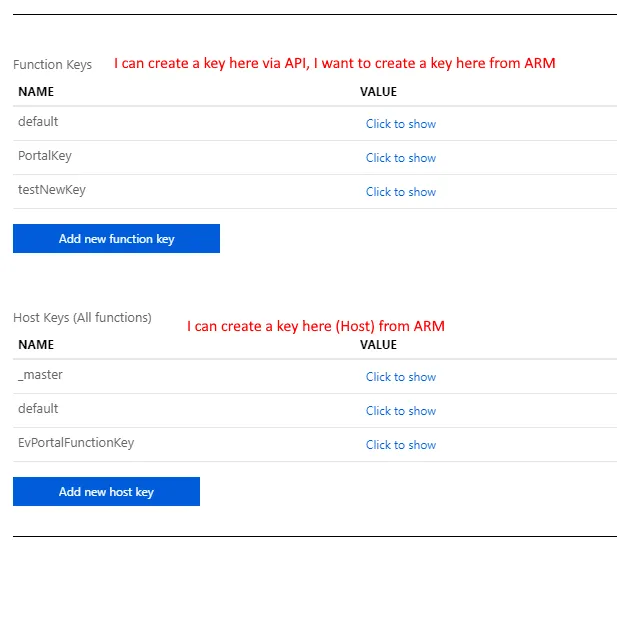The height and width of the screenshot is (618, 617).
Task: Click the Host Keys (All functions) heading
Action: [82, 318]
